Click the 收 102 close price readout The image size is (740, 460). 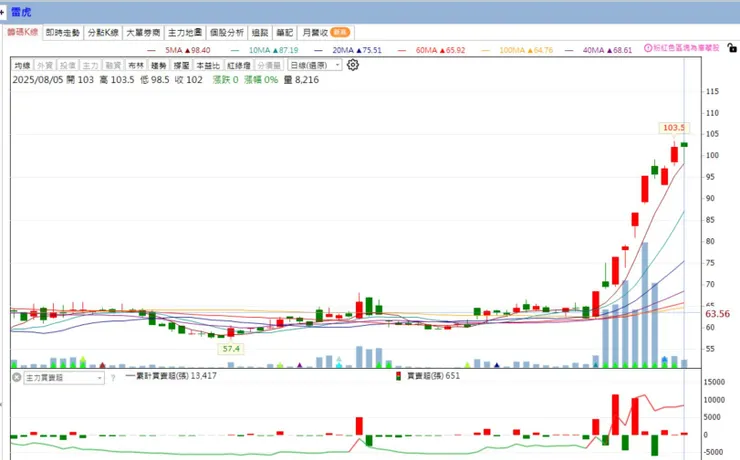pos(188,80)
